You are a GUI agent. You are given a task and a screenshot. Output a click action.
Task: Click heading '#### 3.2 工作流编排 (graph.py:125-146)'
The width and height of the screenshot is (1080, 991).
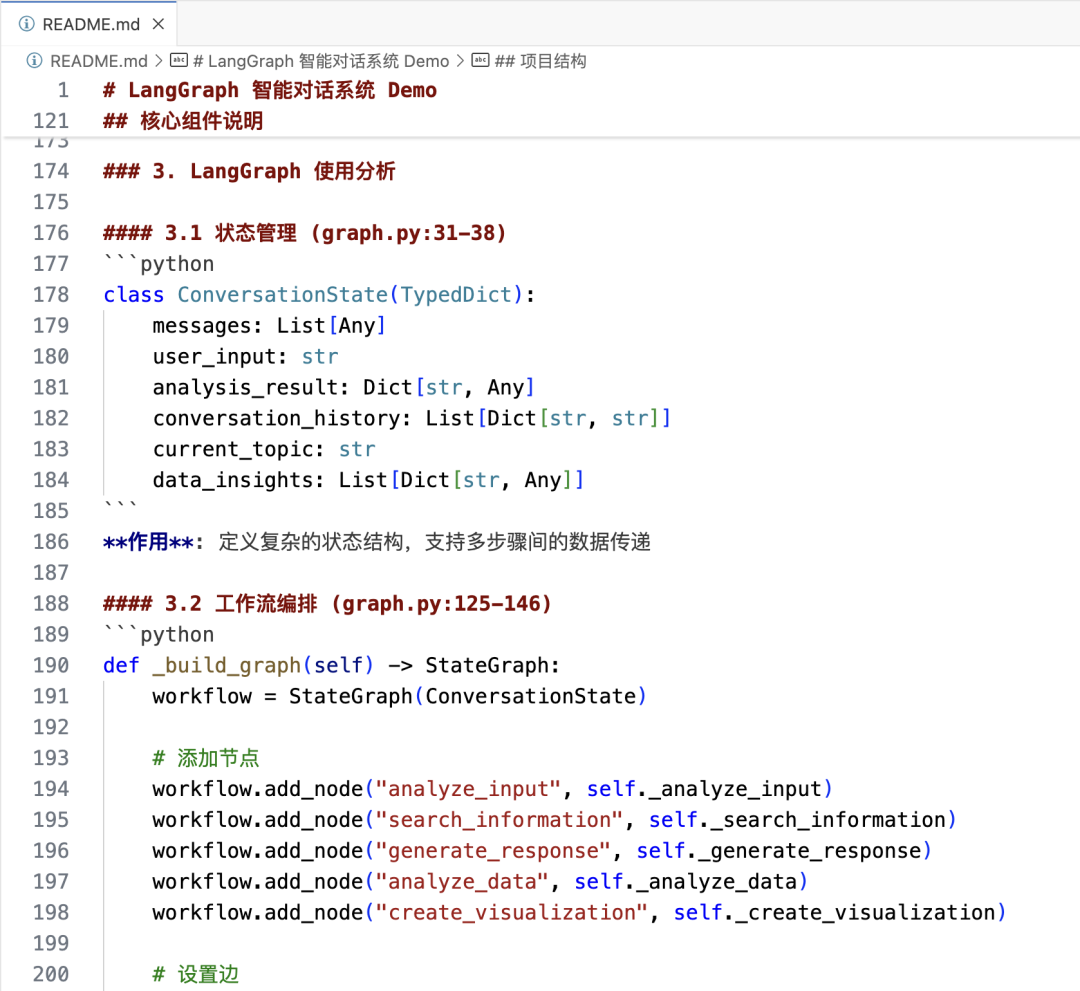pyautogui.click(x=327, y=603)
